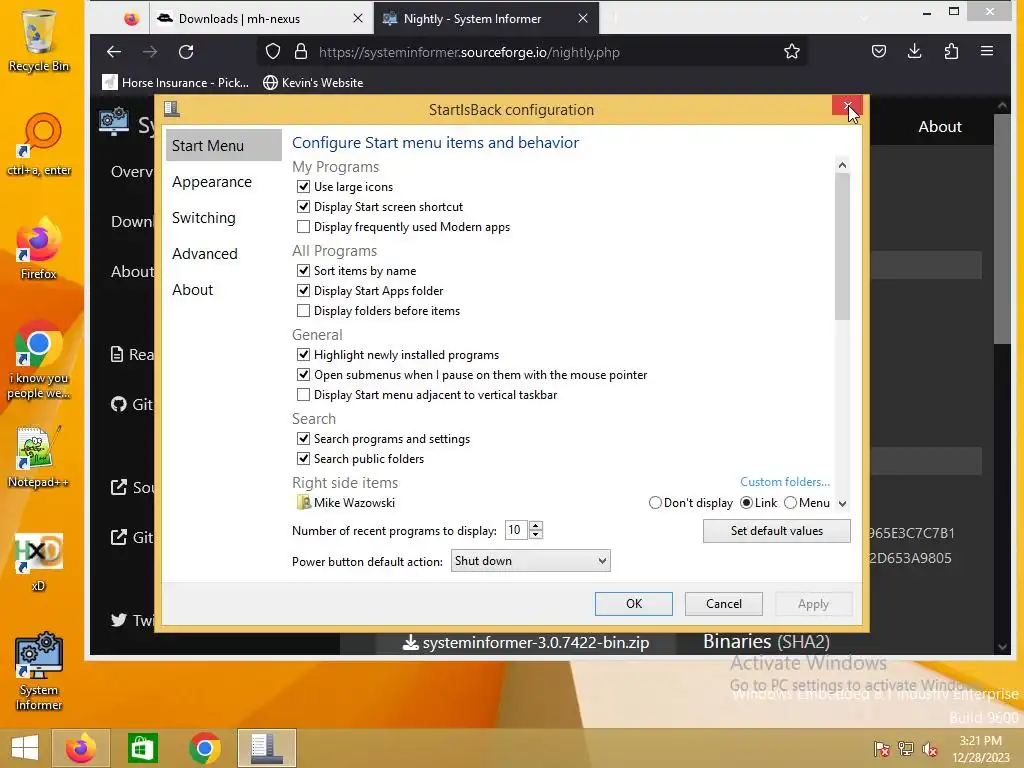Open the Store app in taskbar

(142, 748)
